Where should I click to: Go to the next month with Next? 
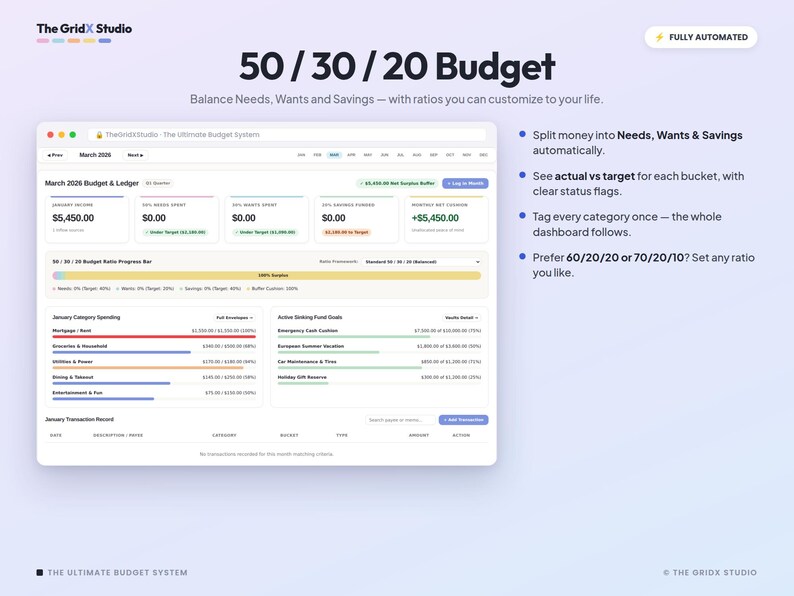point(135,155)
